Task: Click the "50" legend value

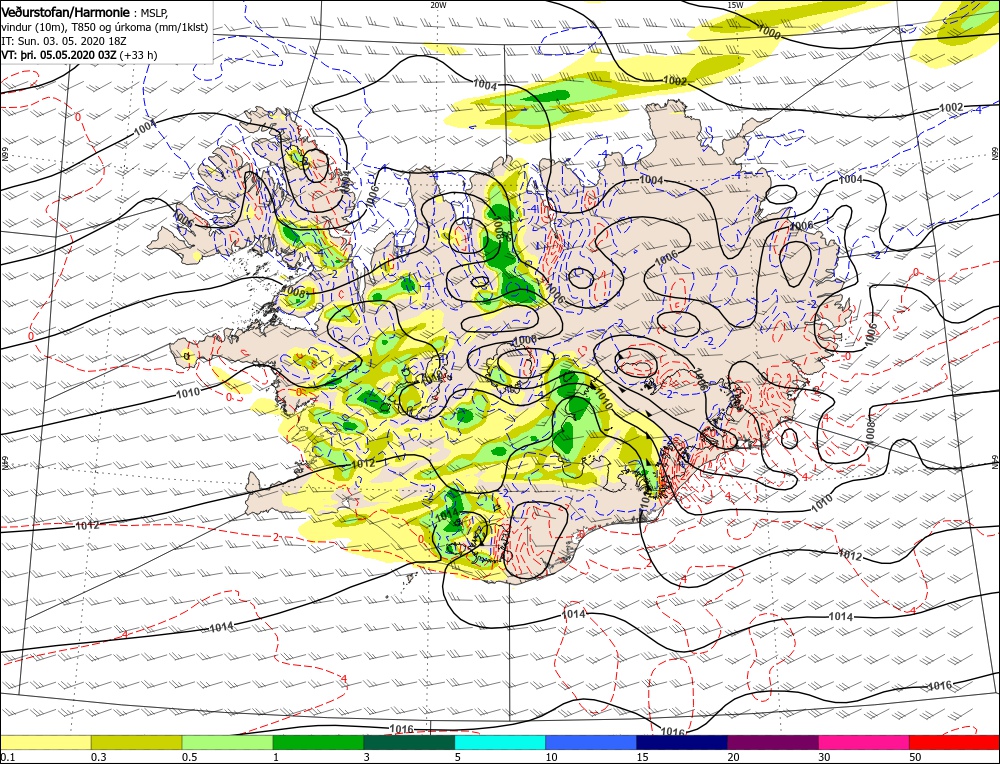Action: point(915,757)
